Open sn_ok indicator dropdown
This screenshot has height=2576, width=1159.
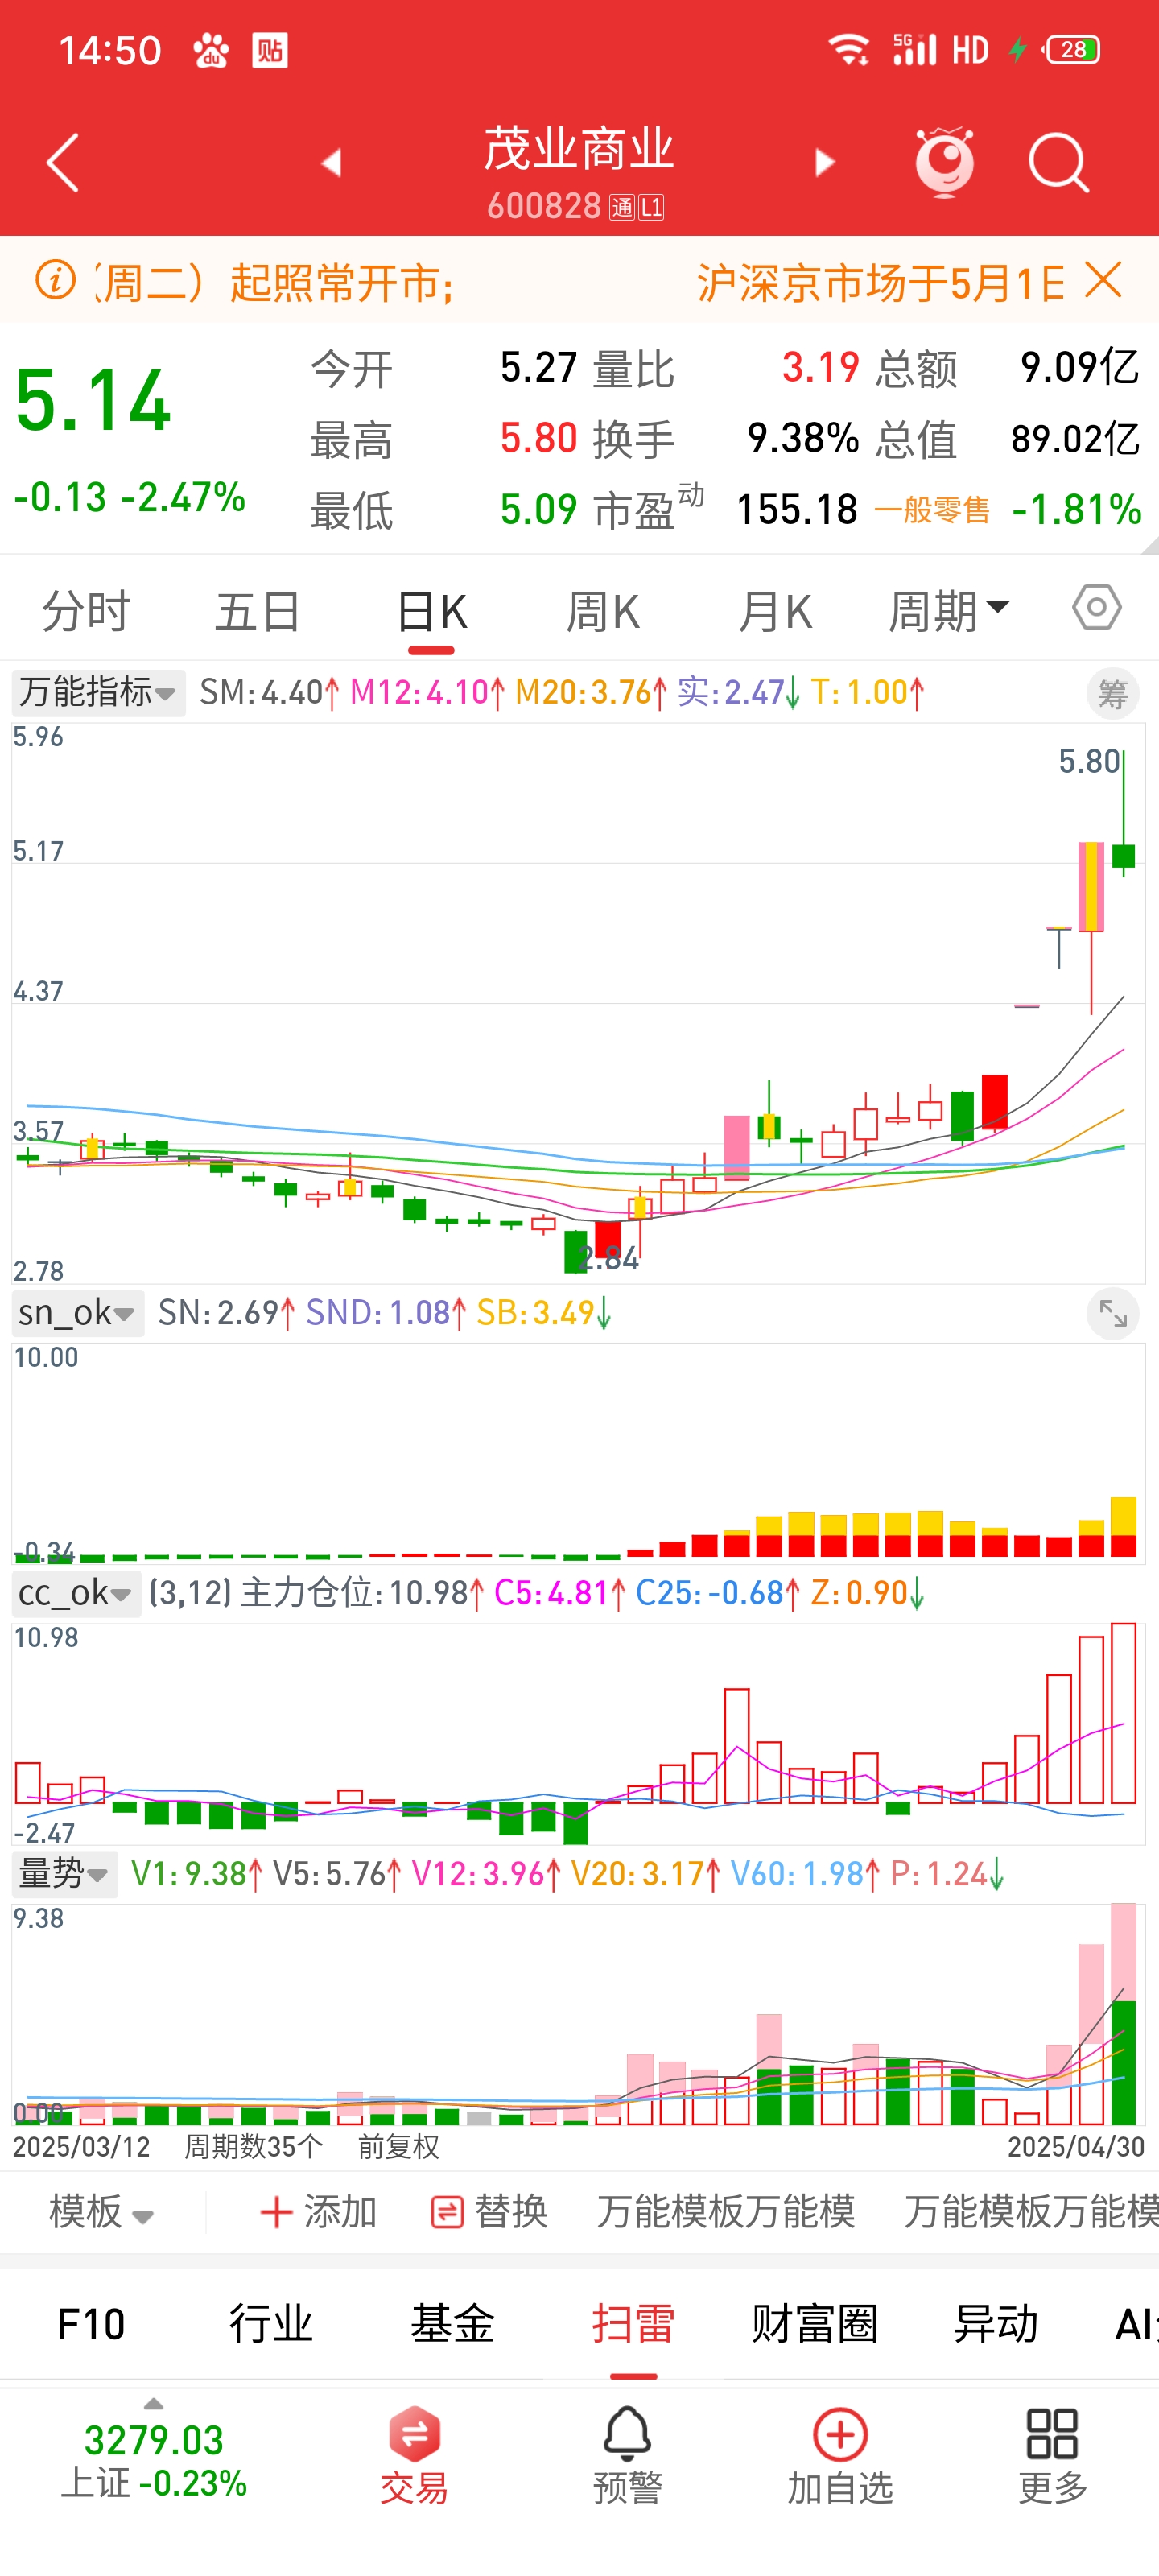pos(77,1312)
